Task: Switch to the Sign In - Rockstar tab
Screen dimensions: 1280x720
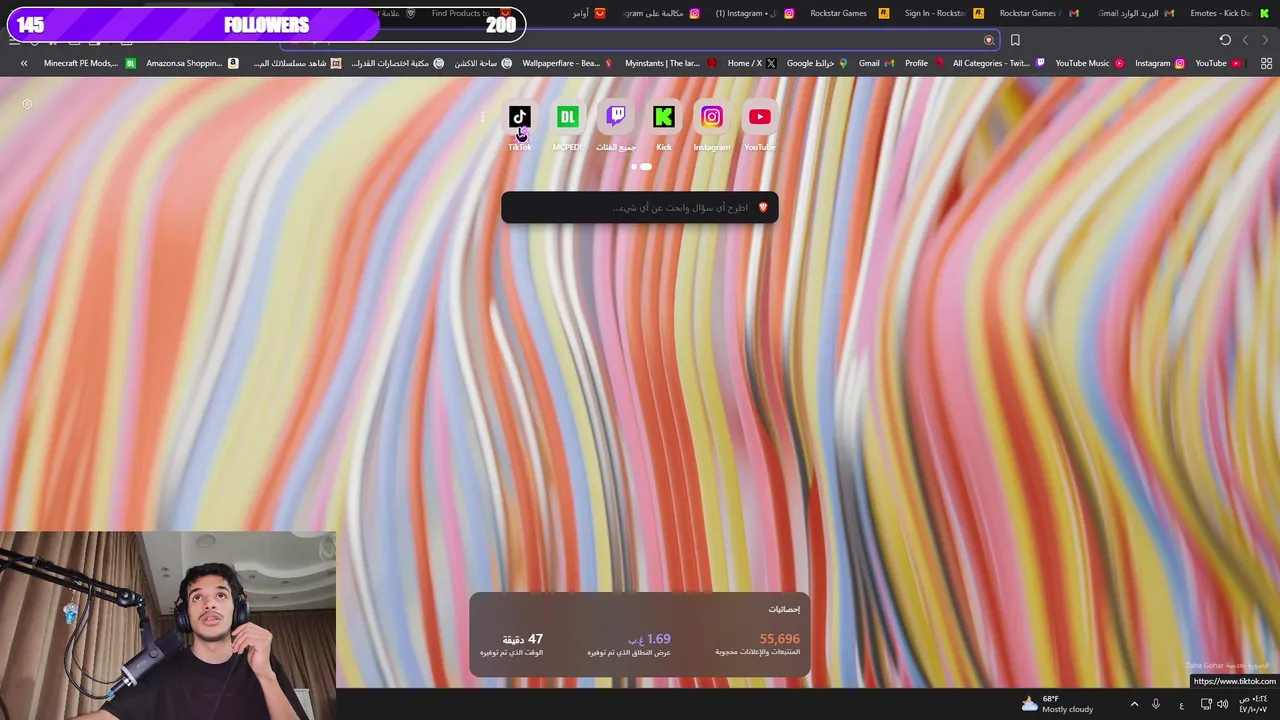Action: tap(943, 13)
